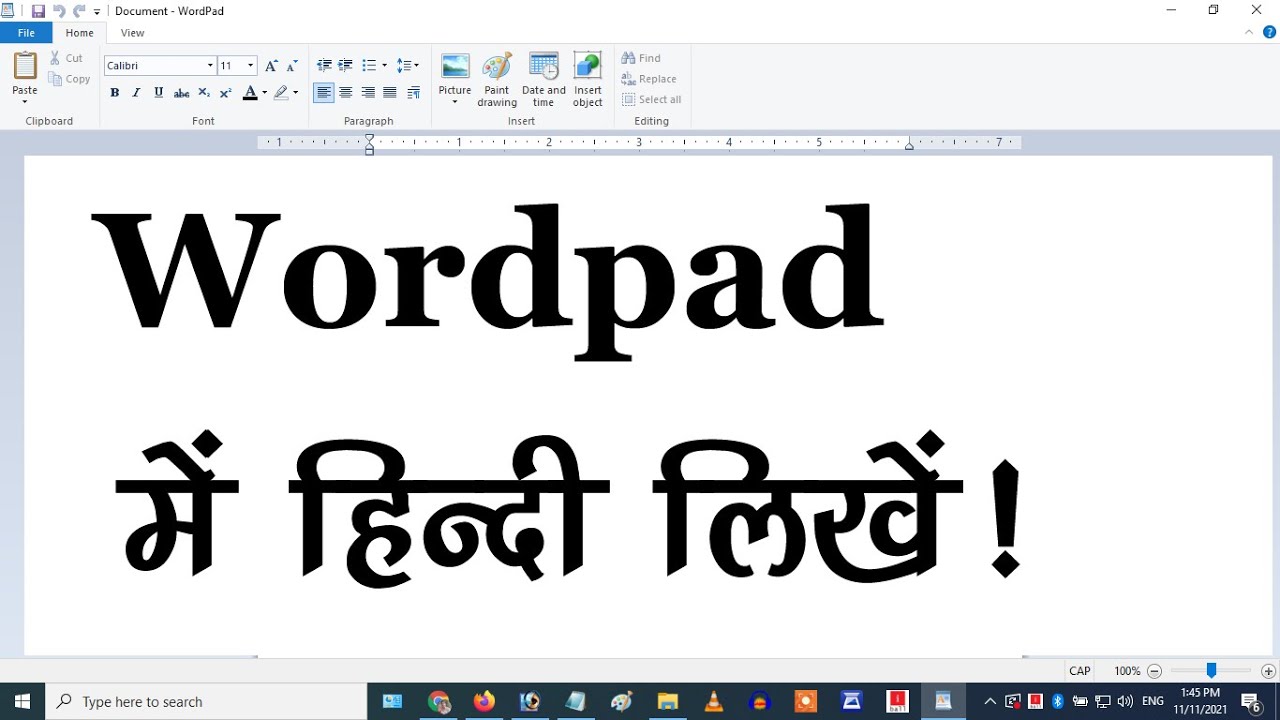Open WordPad Help question mark icon

point(1270,33)
